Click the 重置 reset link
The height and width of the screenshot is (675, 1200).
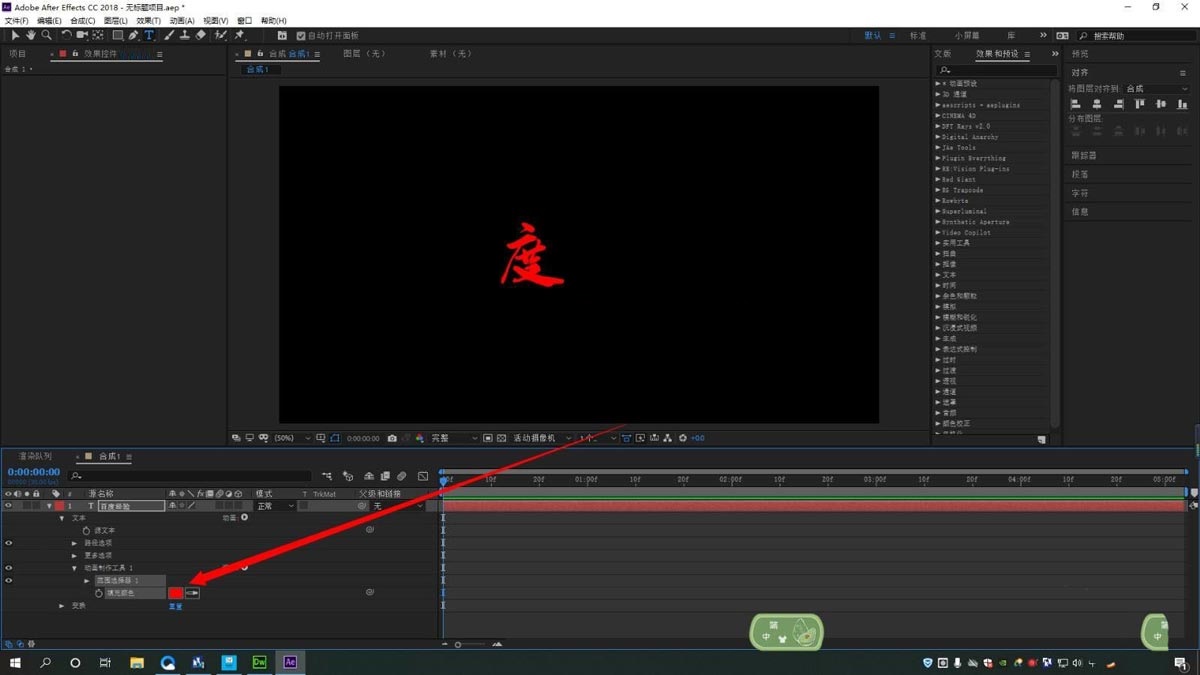click(176, 606)
